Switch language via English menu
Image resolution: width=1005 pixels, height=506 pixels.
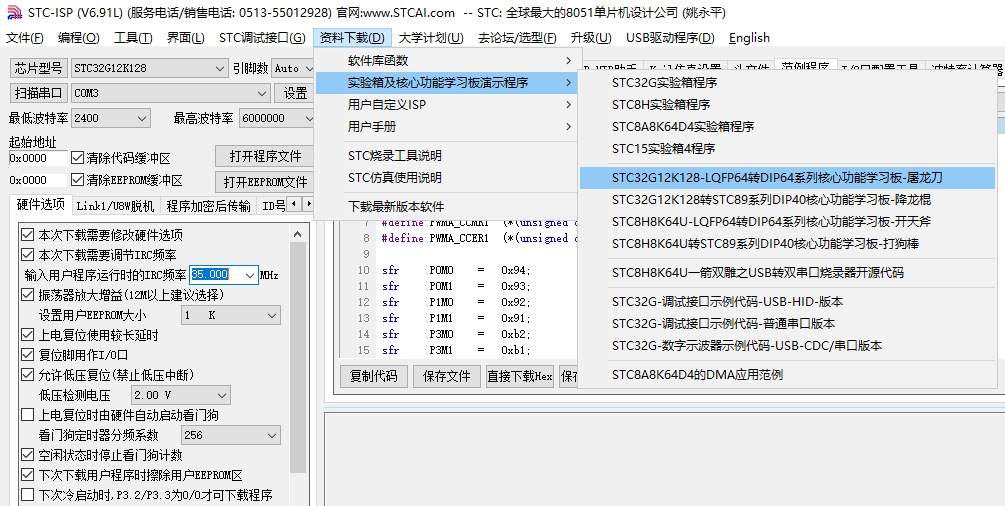[x=749, y=38]
